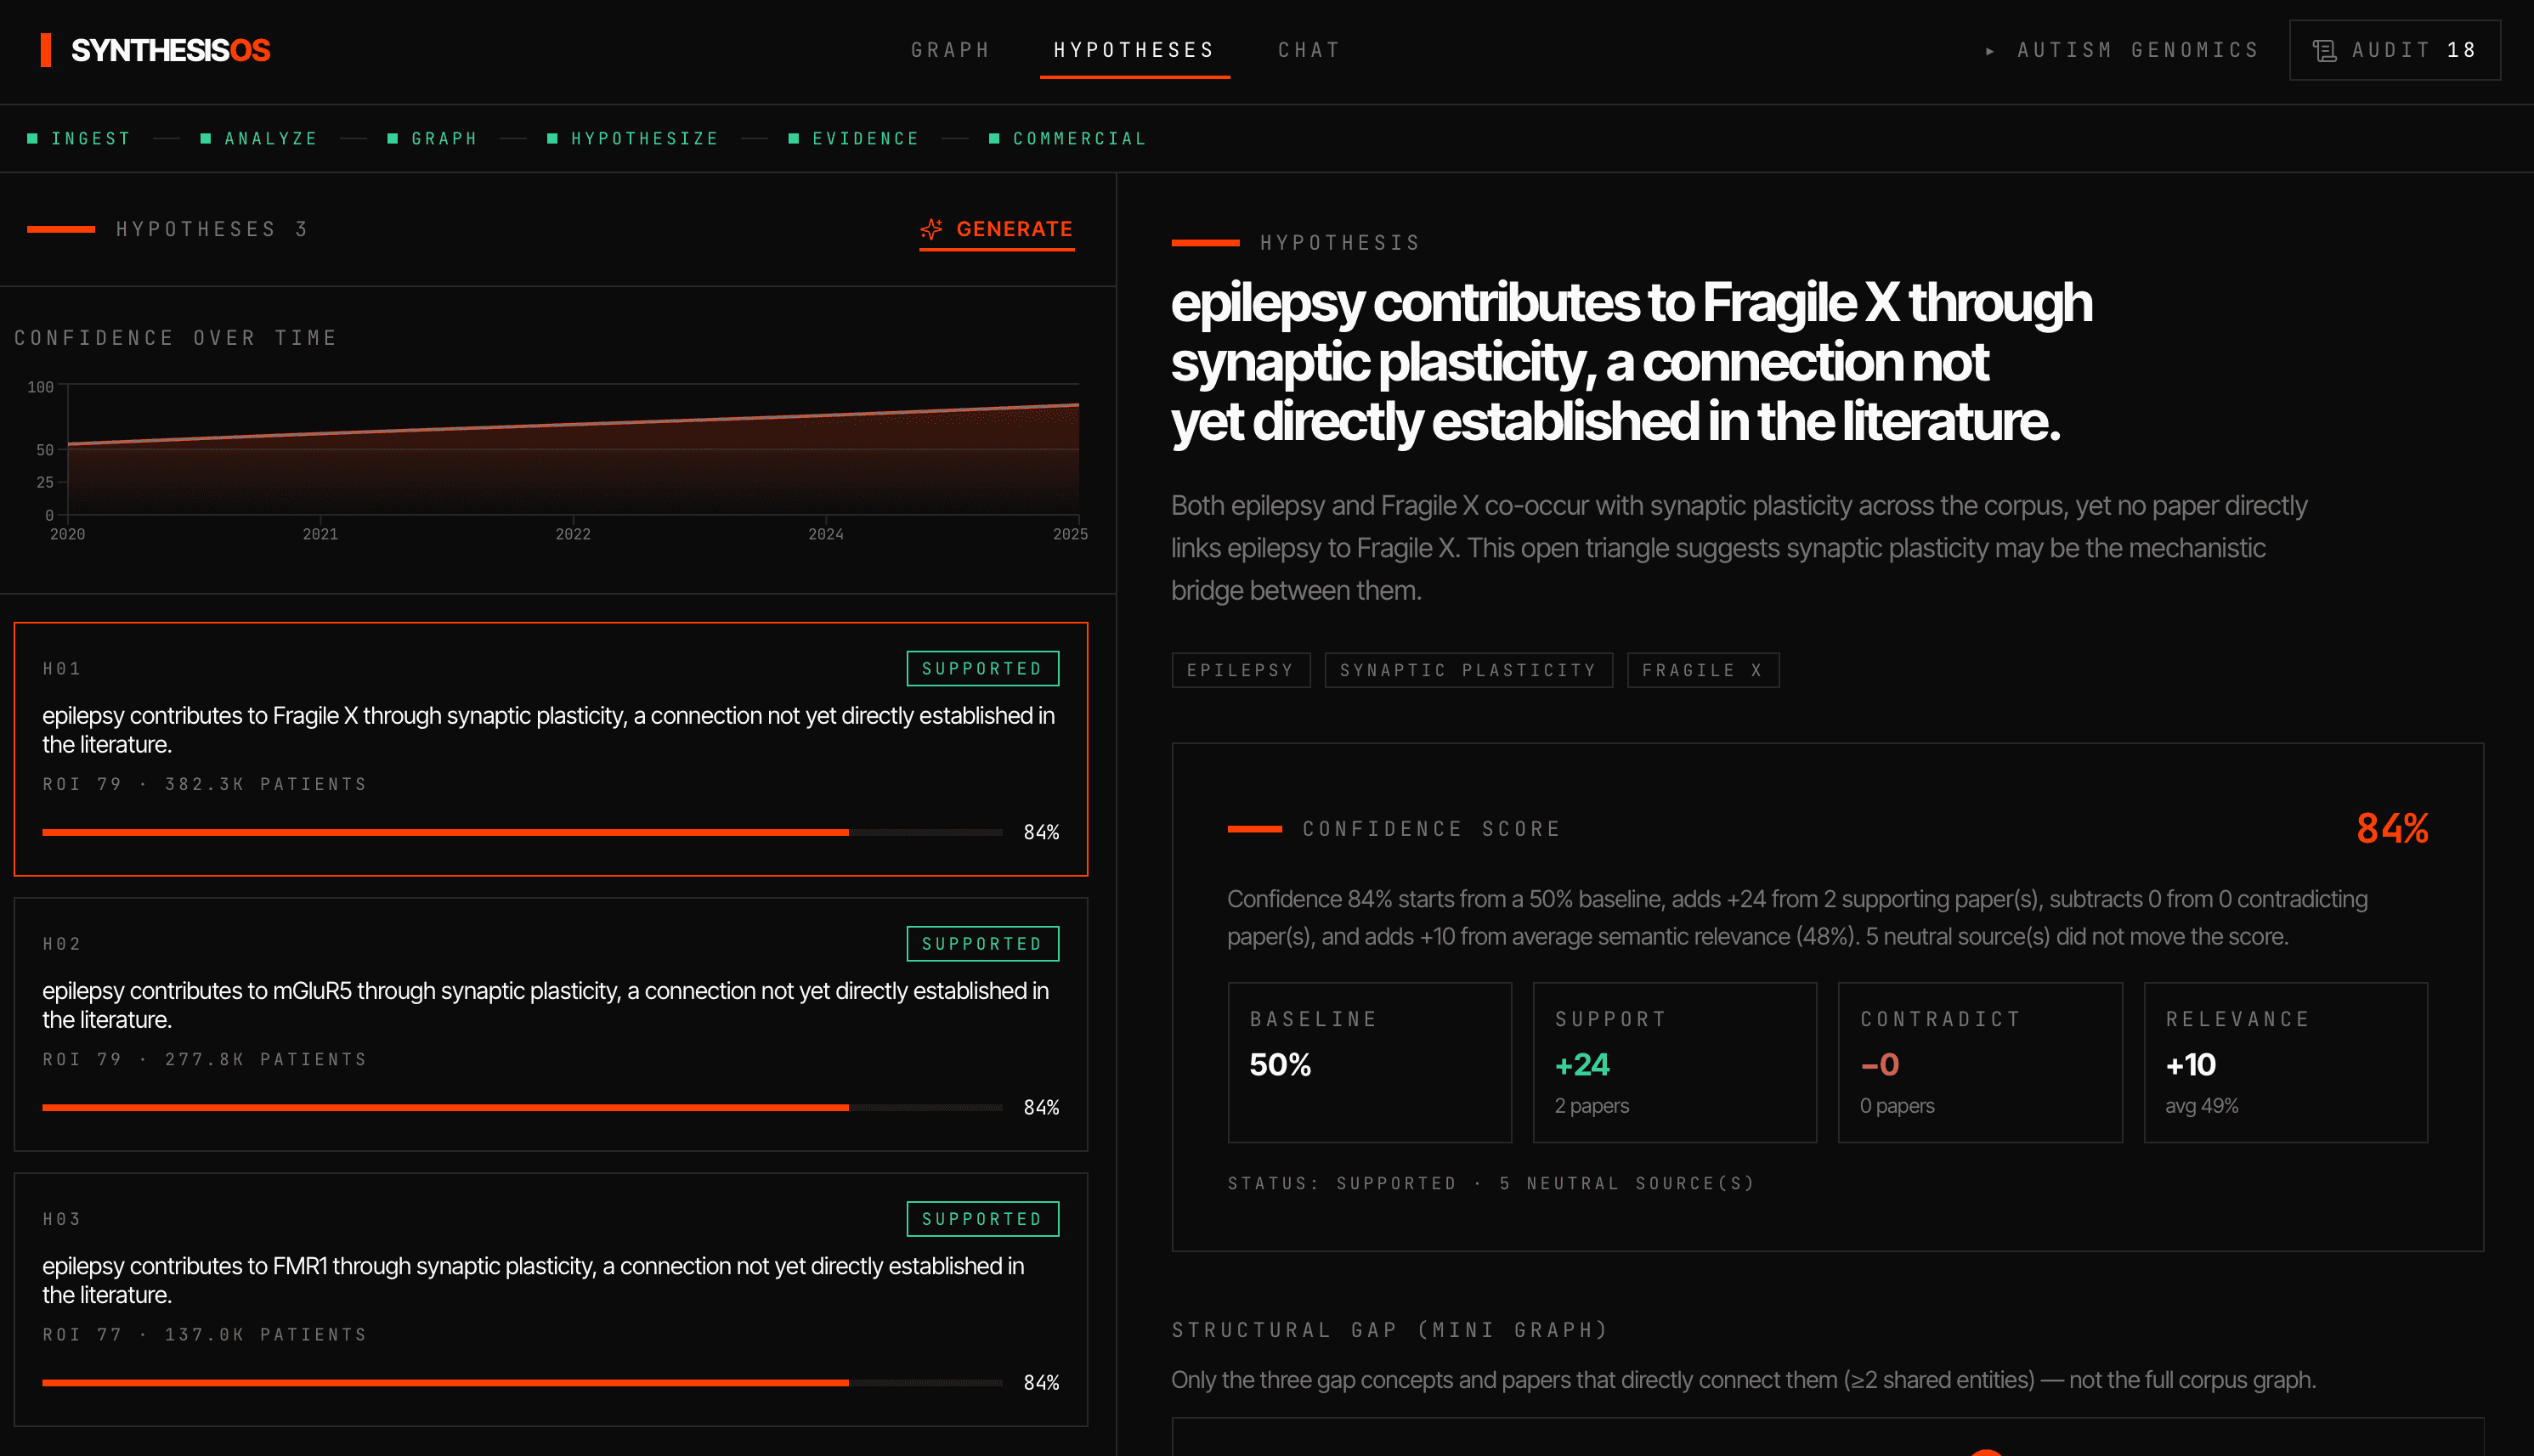Click the 84% confidence score value
2534x1456 pixels.
pos(2392,829)
